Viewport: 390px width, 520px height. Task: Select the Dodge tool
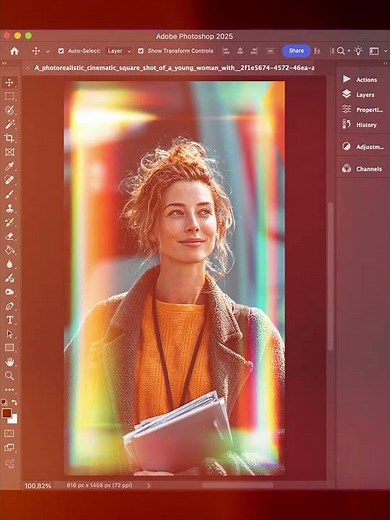point(9,278)
